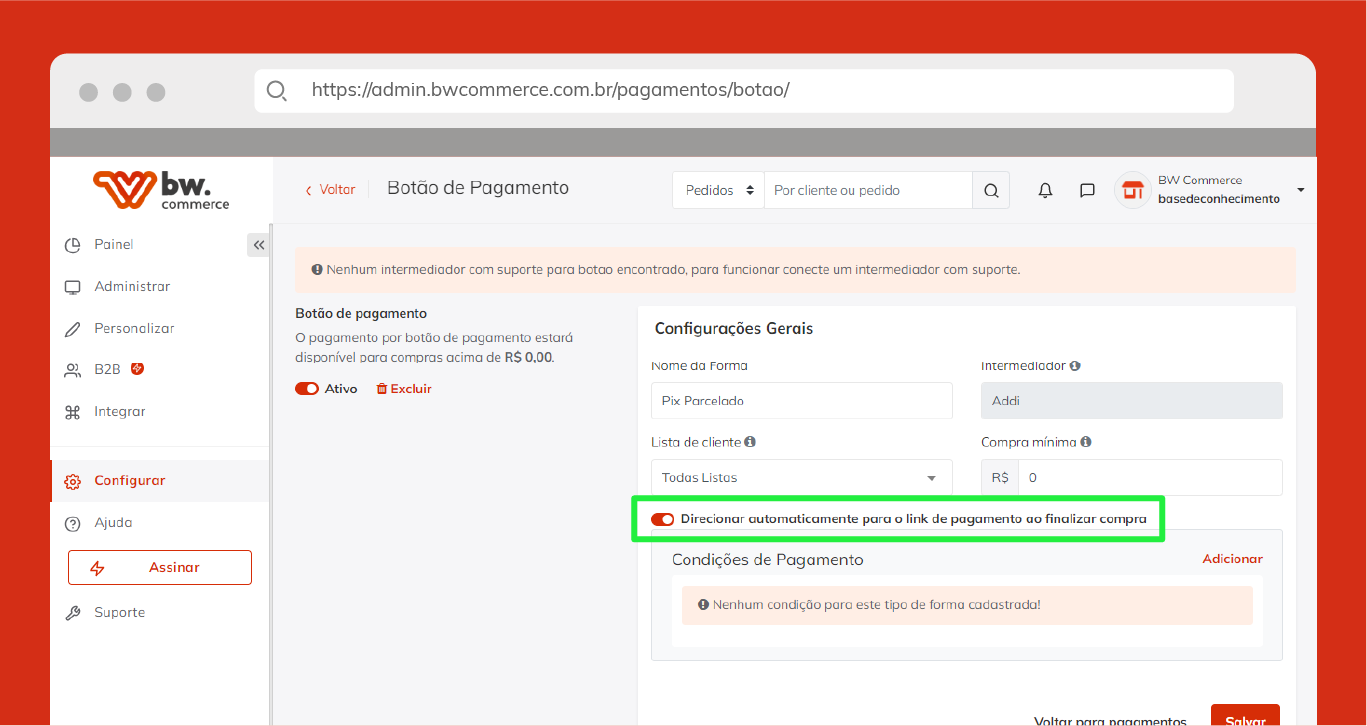Collapse the sidebar with double-chevron icon
Viewport: 1367px width, 726px height.
click(x=258, y=245)
